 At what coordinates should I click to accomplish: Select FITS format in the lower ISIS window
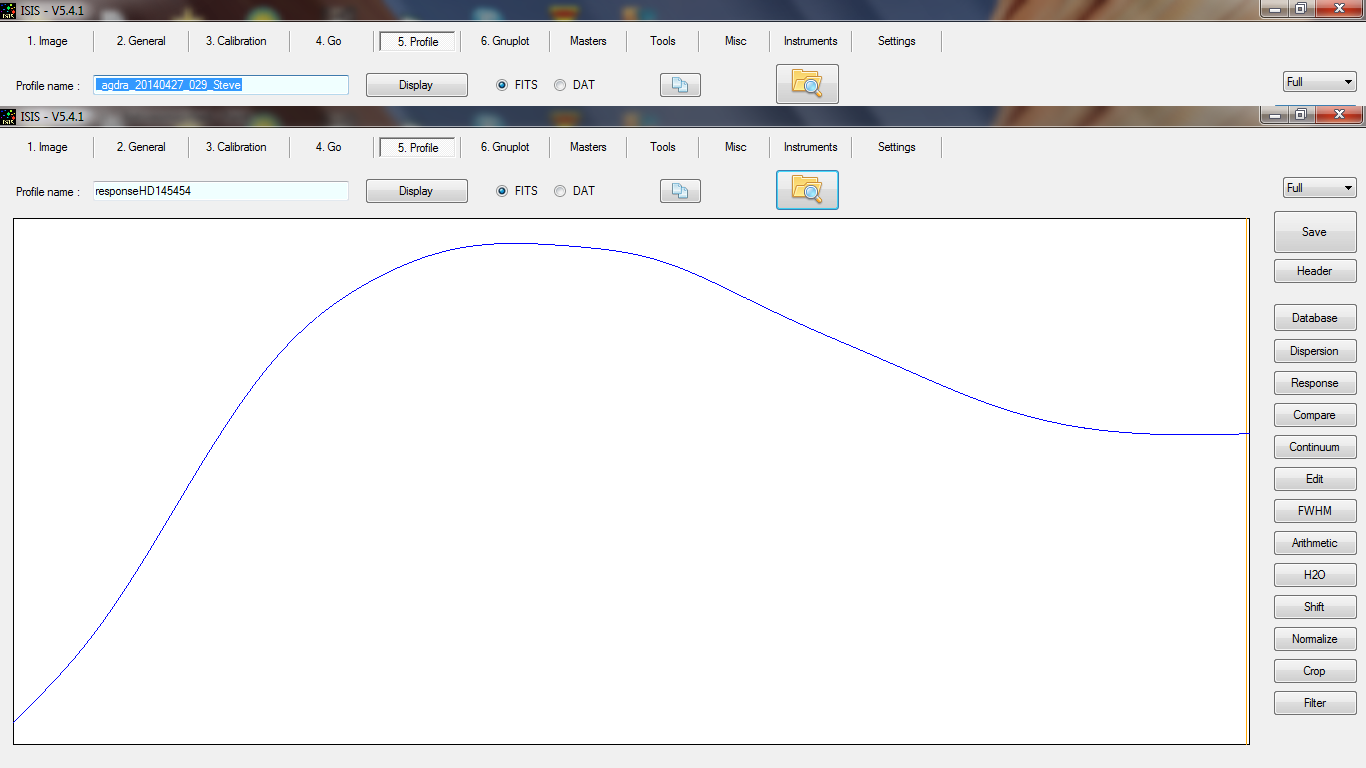point(503,191)
